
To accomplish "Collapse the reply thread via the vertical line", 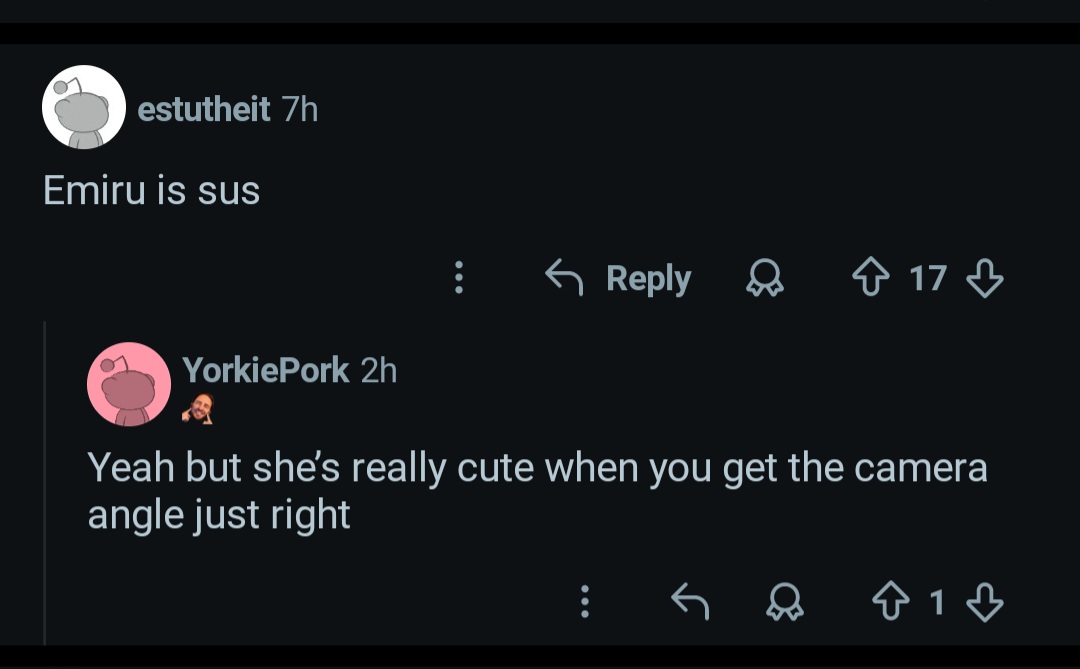I will click(45, 480).
